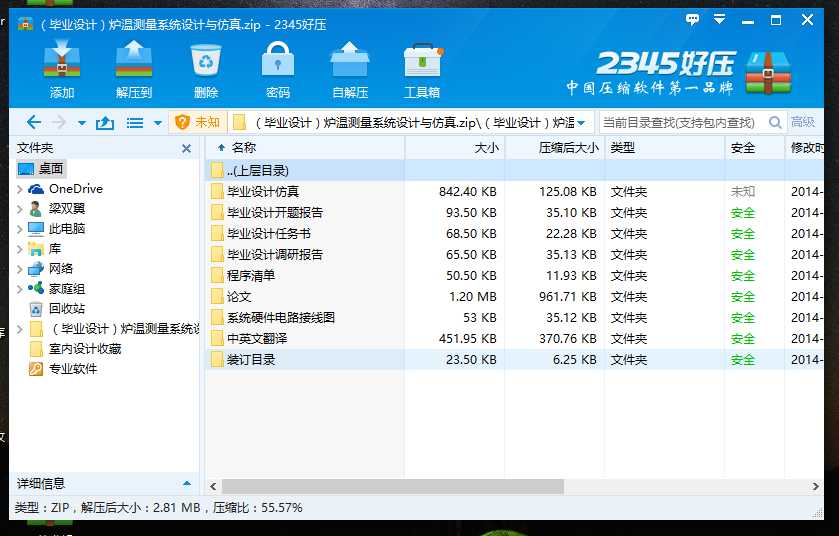Screen dimensions: 839x536
Task: Click the 未知 security status button
Action: click(x=197, y=122)
